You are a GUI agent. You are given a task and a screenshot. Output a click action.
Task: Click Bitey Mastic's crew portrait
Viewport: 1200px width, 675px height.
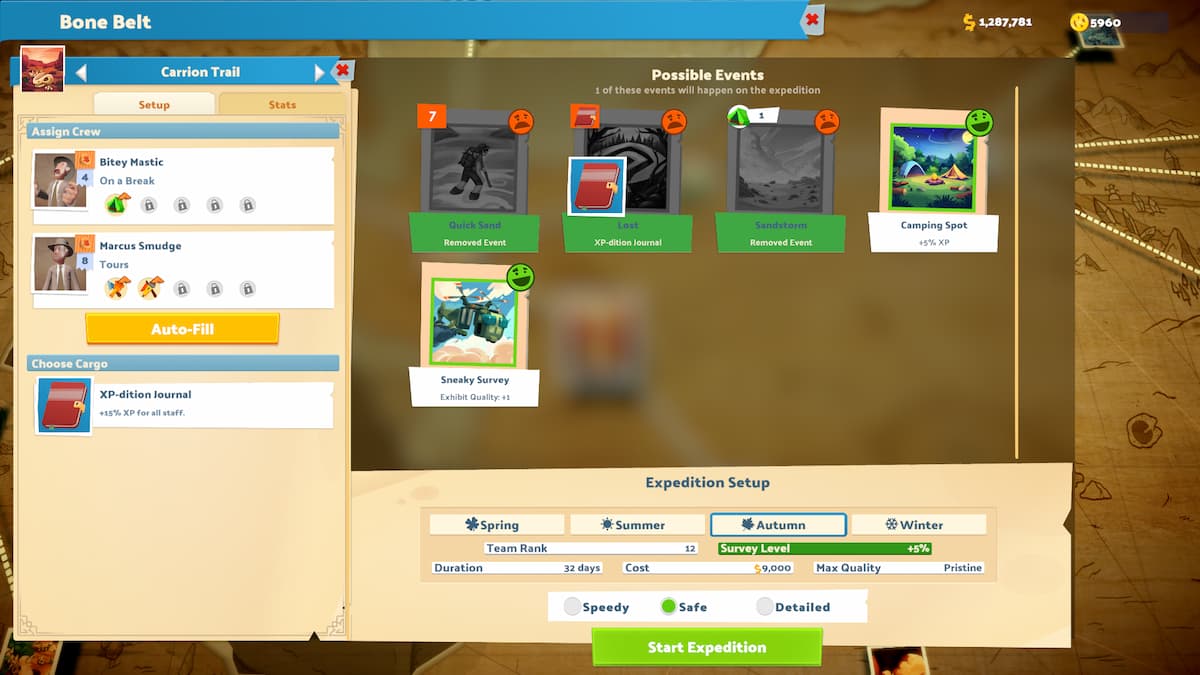[x=61, y=179]
